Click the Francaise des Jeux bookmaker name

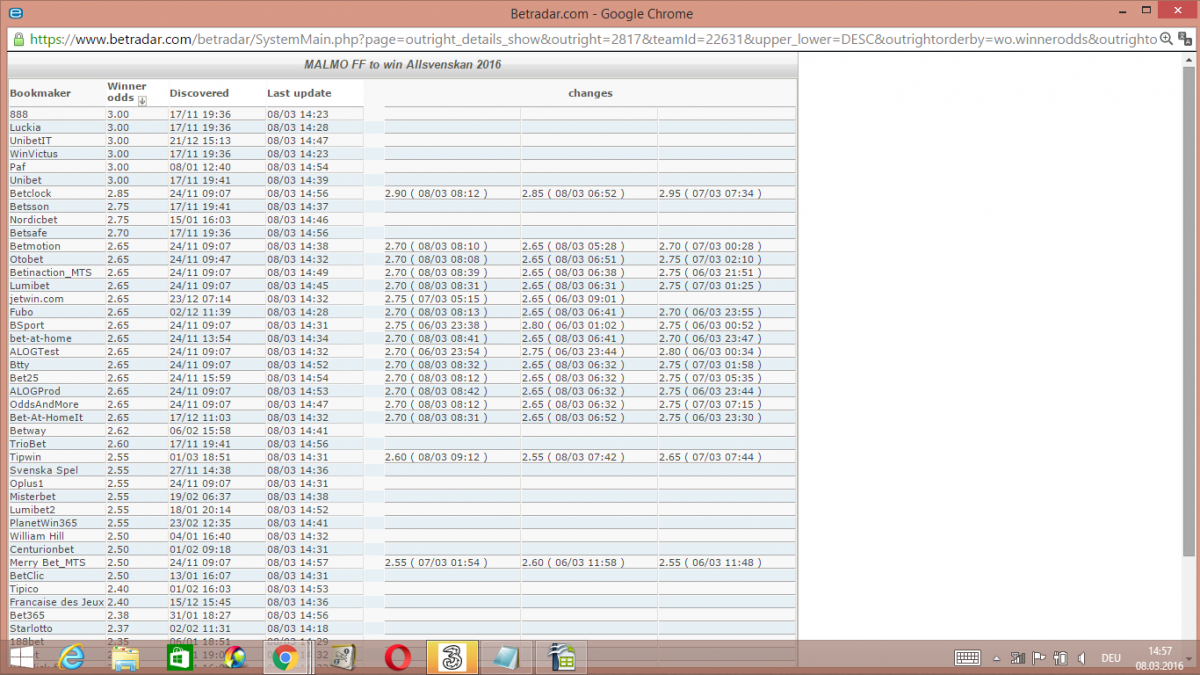click(56, 602)
